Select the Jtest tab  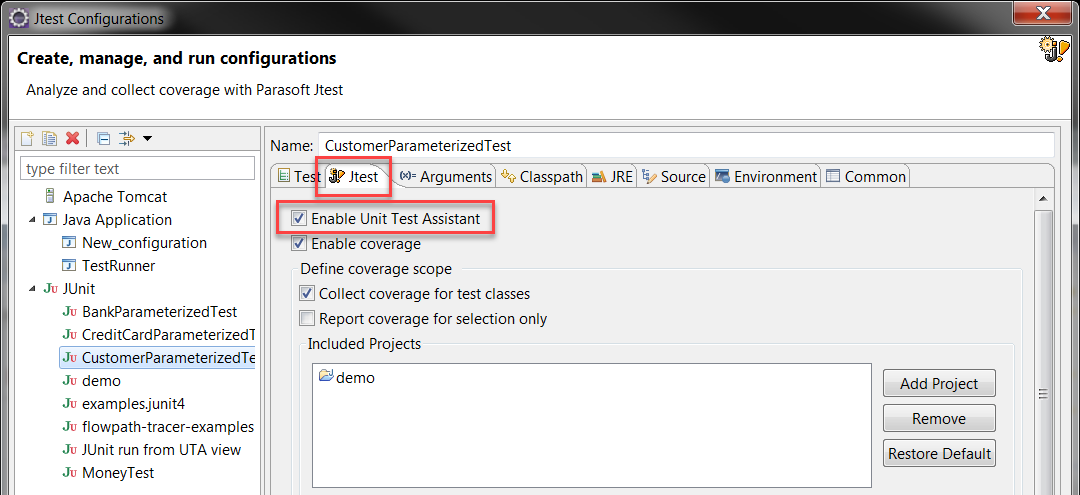(354, 176)
